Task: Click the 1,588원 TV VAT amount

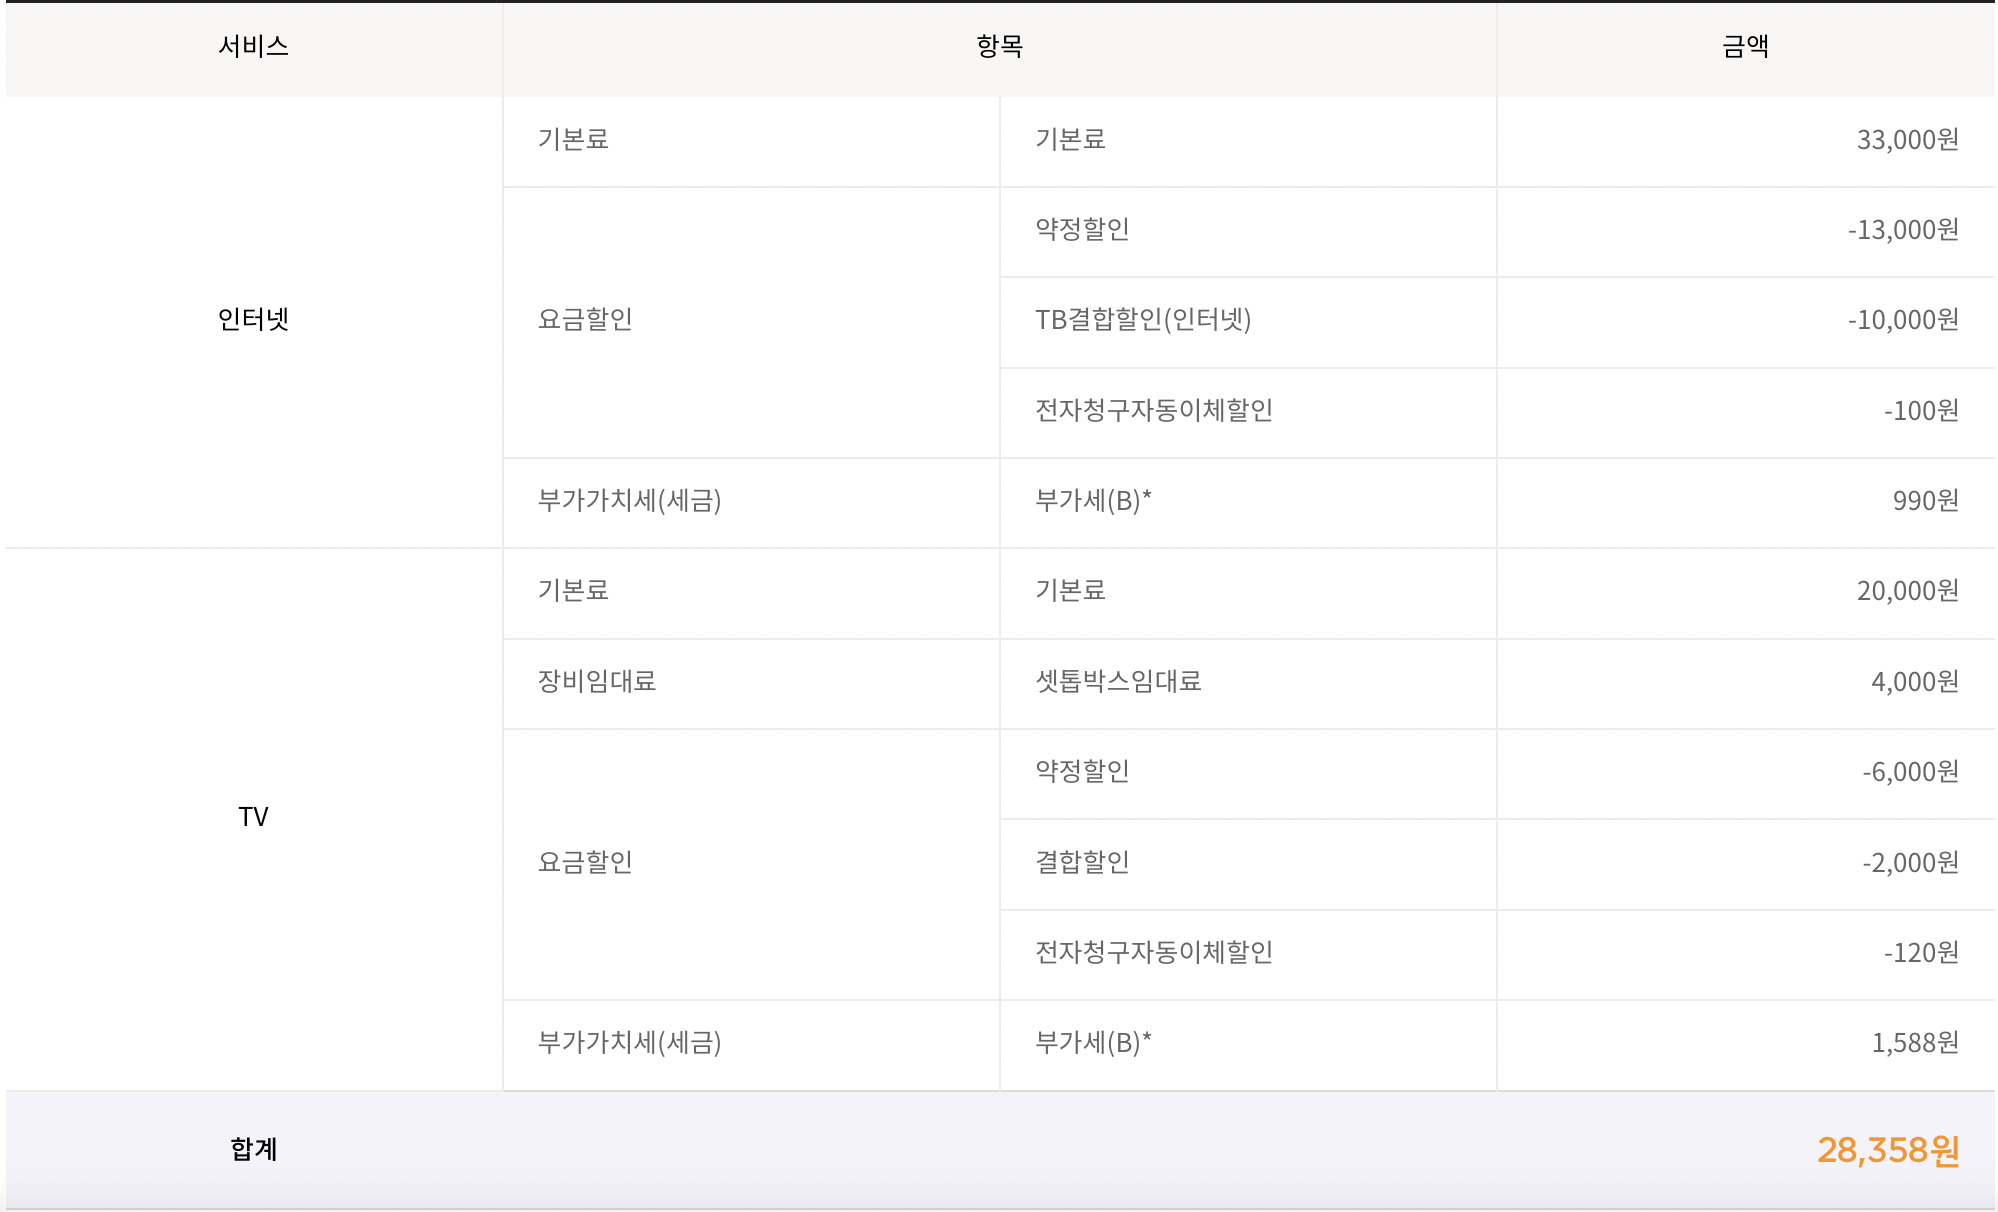Action: pyautogui.click(x=1914, y=1043)
